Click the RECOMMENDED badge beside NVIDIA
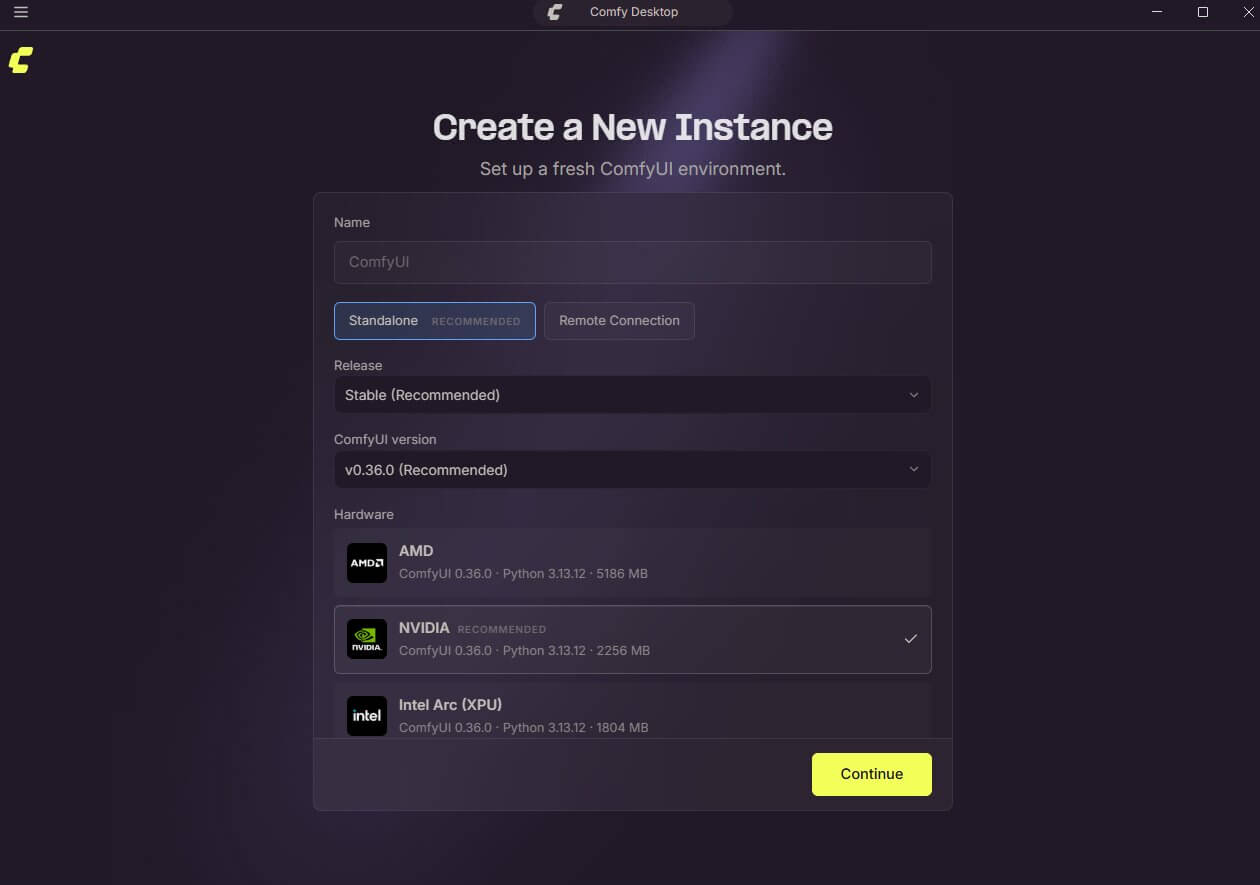 502,630
